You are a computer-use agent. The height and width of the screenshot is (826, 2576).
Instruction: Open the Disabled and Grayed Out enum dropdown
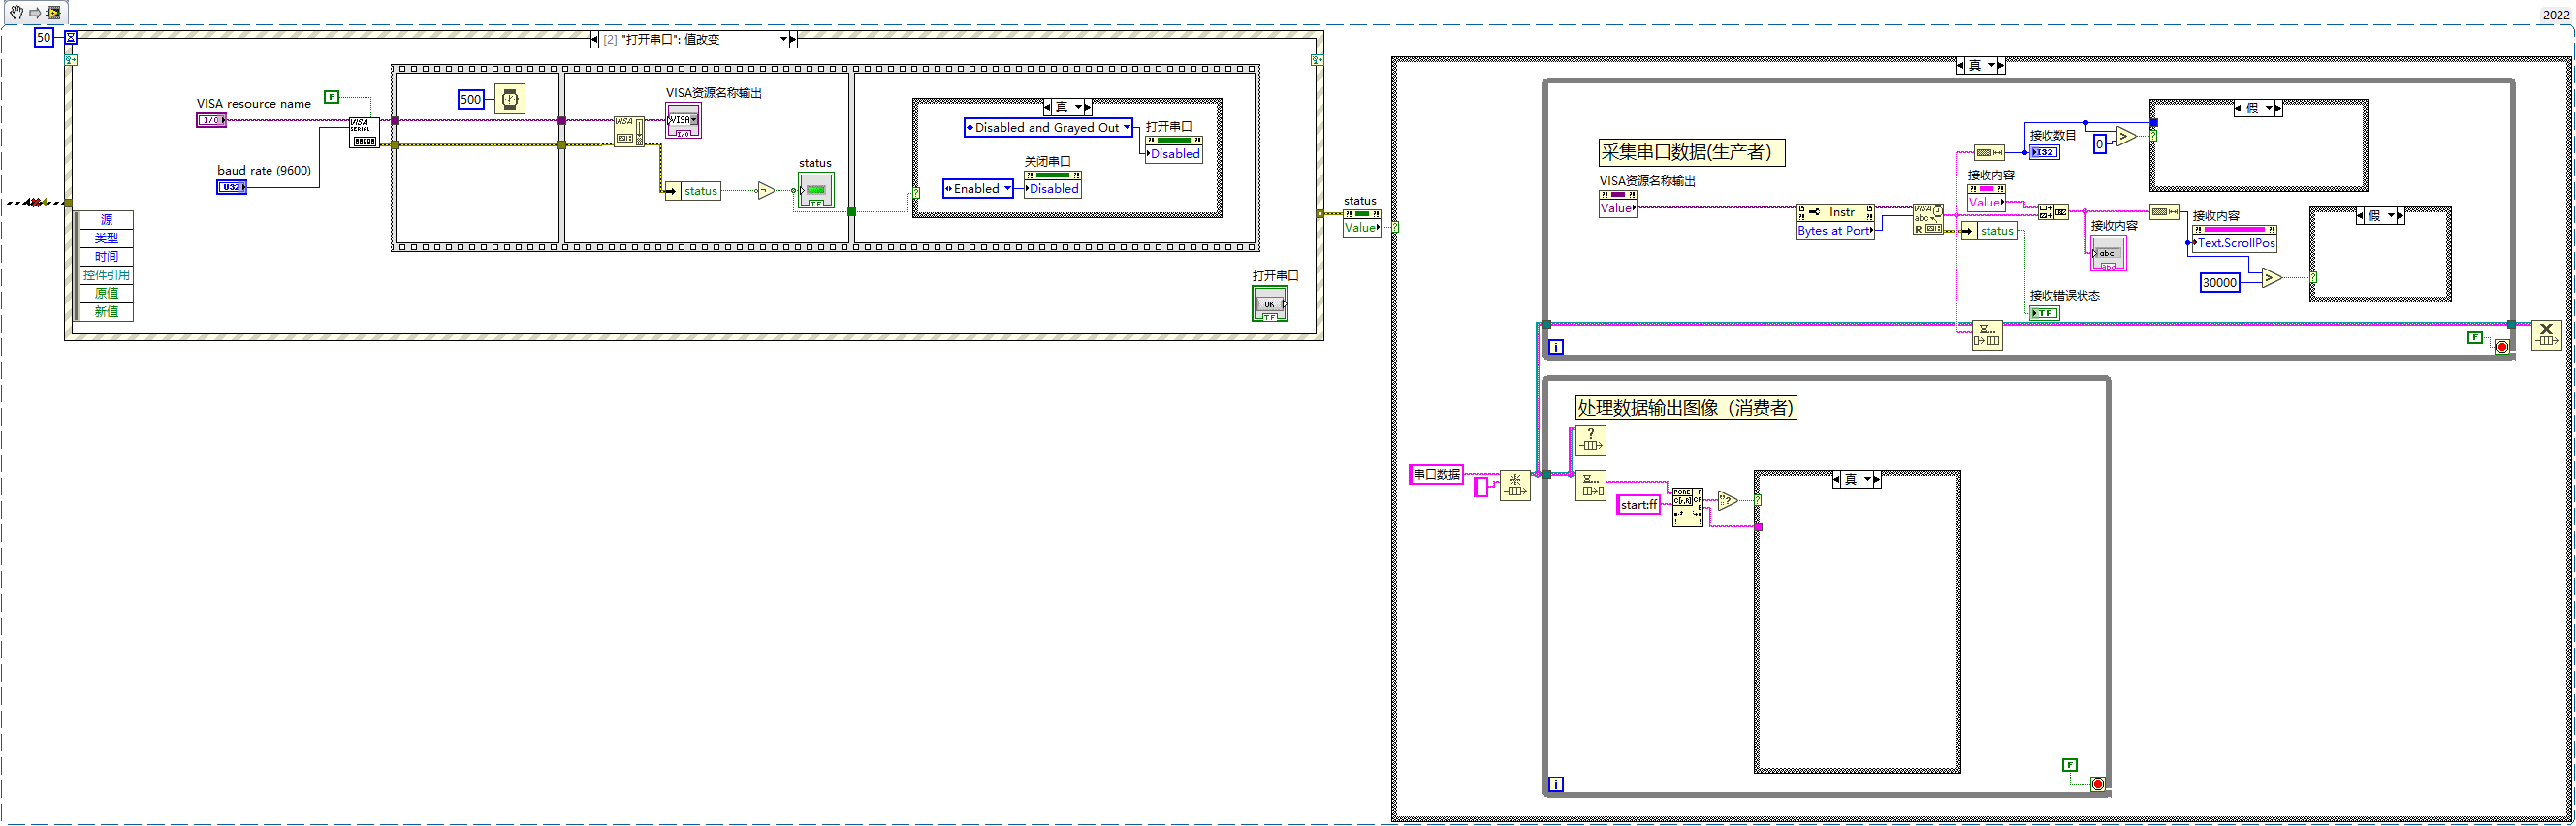click(1126, 128)
